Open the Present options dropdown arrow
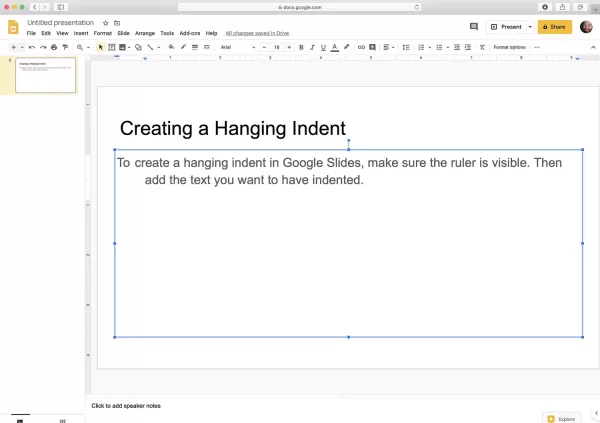Image resolution: width=600 pixels, height=423 pixels. [x=530, y=27]
